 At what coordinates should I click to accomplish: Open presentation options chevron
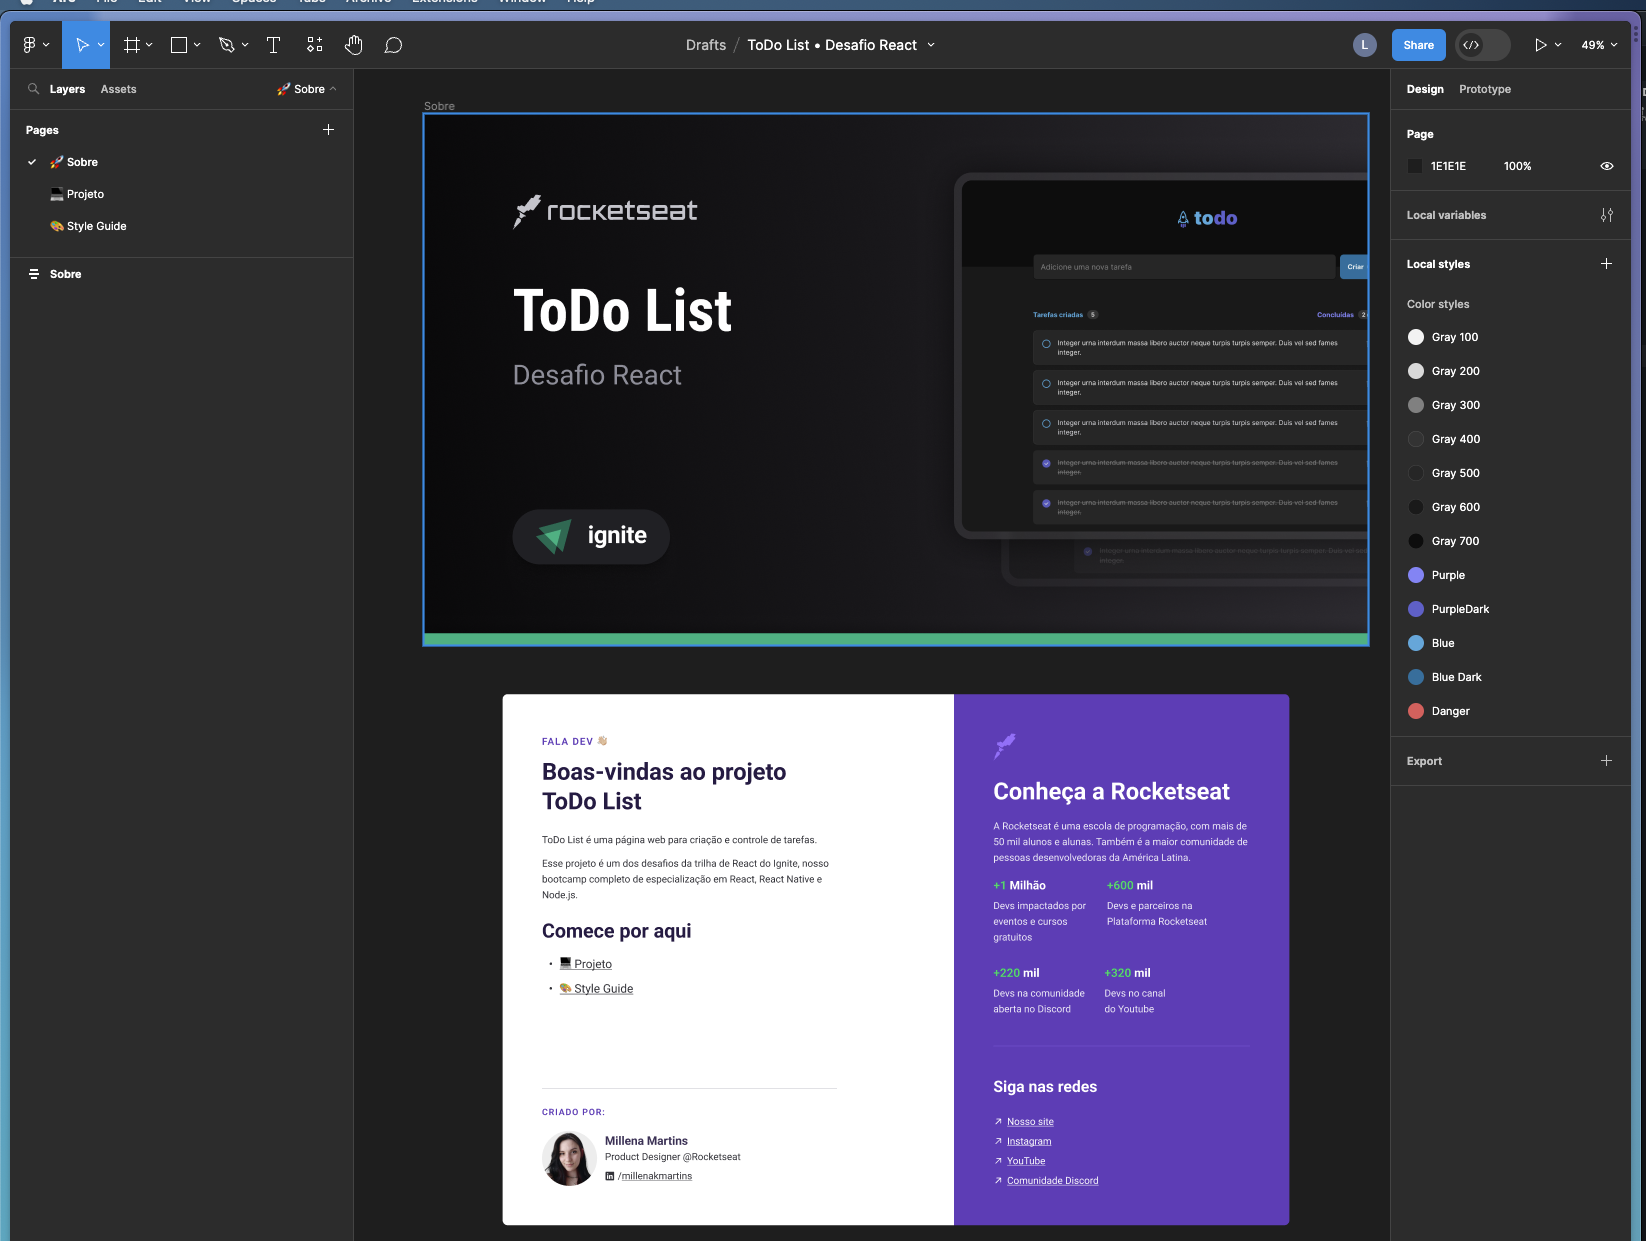1558,45
